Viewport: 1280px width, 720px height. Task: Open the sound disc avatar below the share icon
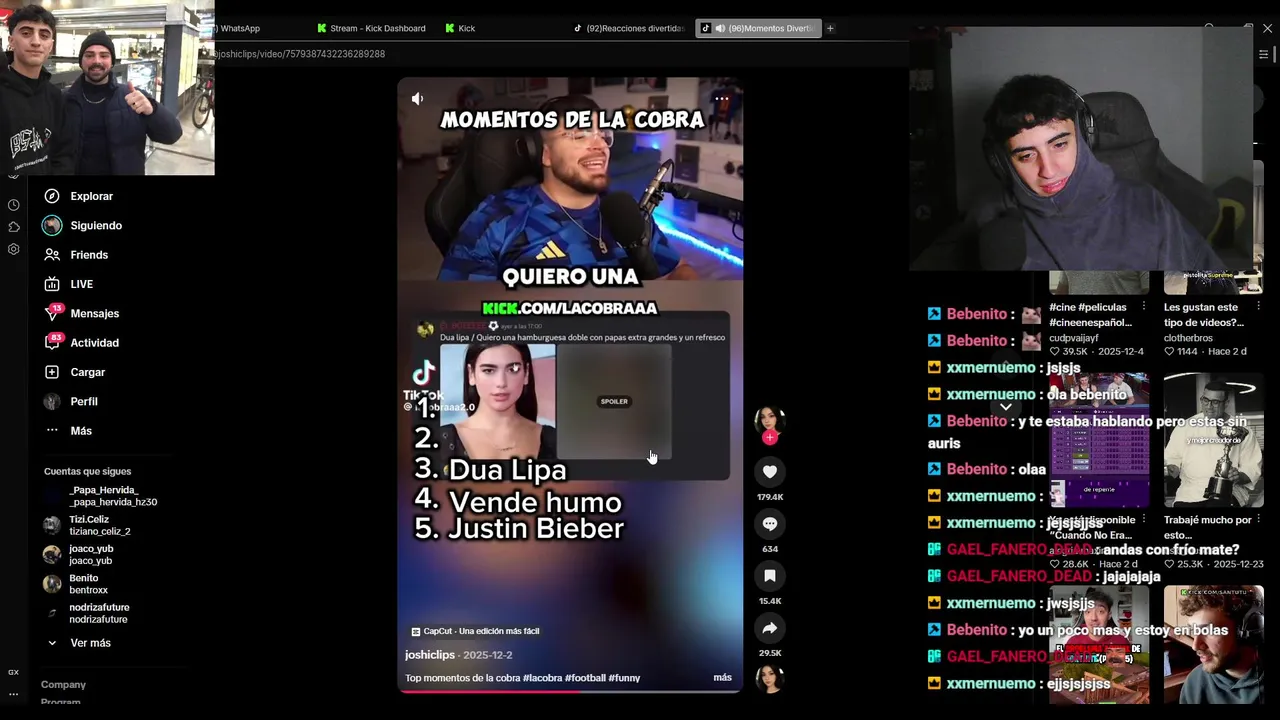[770, 679]
